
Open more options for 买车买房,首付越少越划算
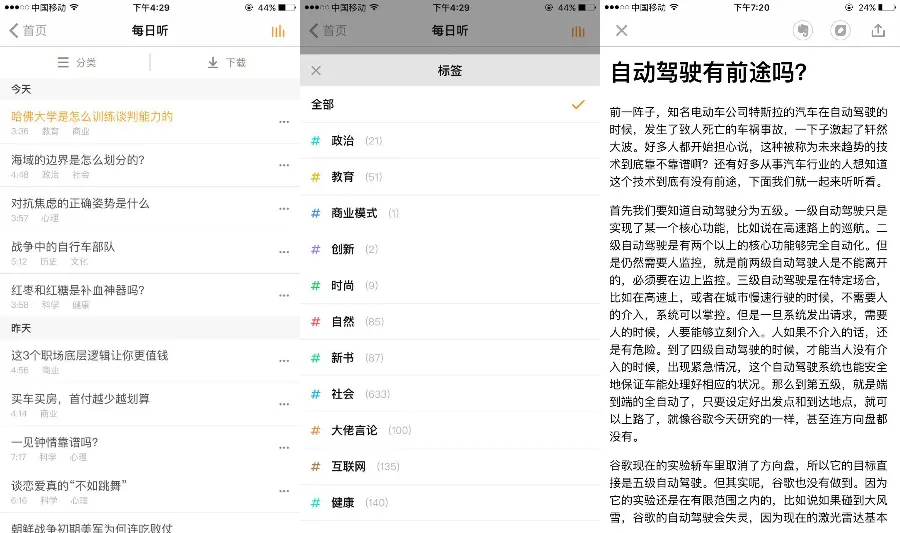(284, 404)
